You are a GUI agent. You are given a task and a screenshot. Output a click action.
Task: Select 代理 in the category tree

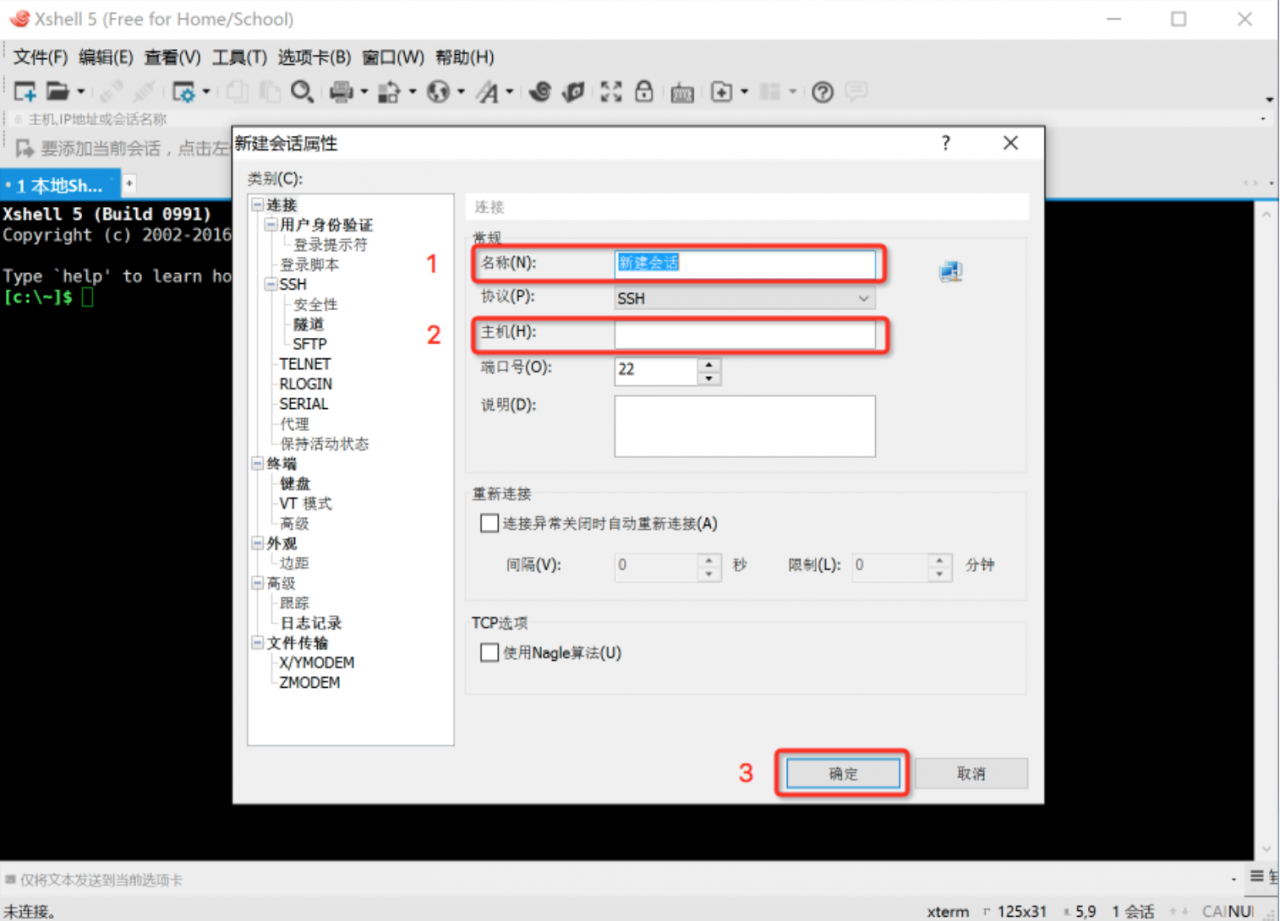[295, 424]
